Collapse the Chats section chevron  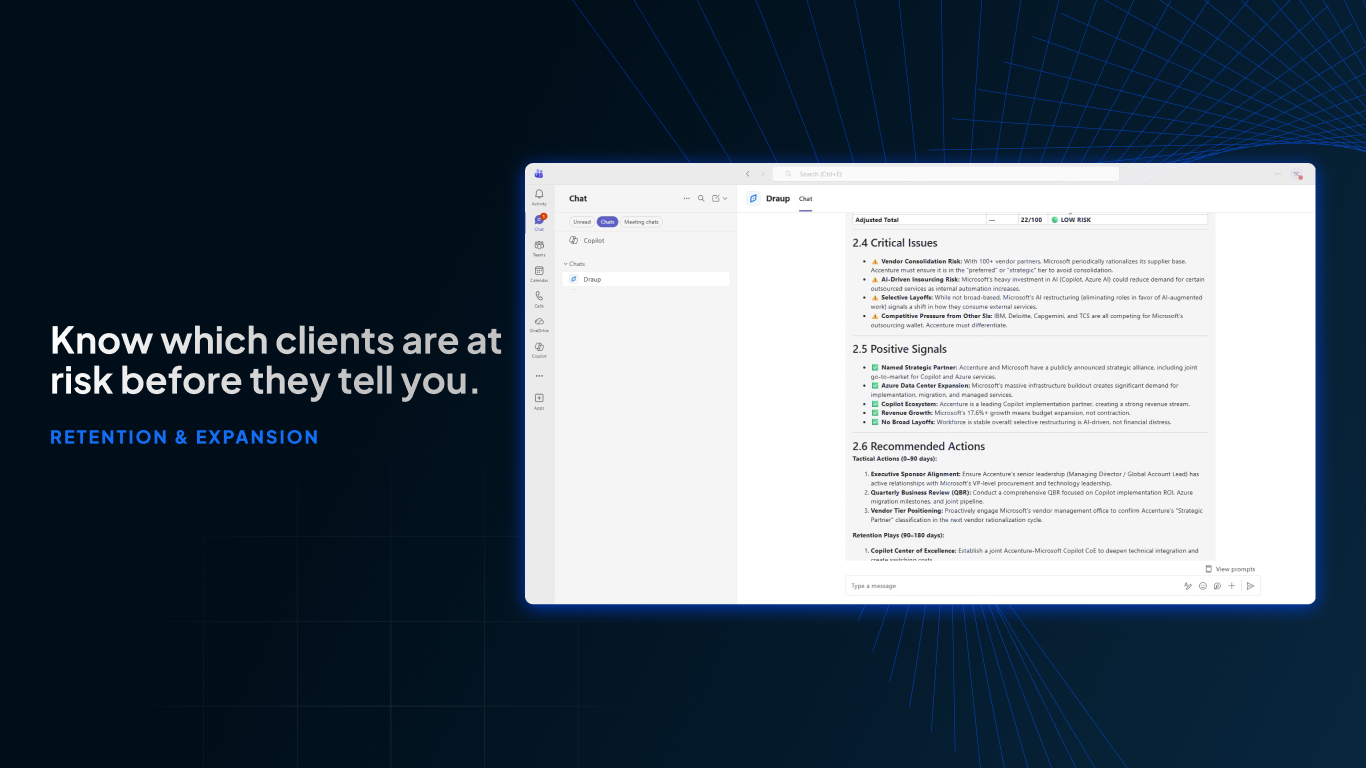(565, 264)
